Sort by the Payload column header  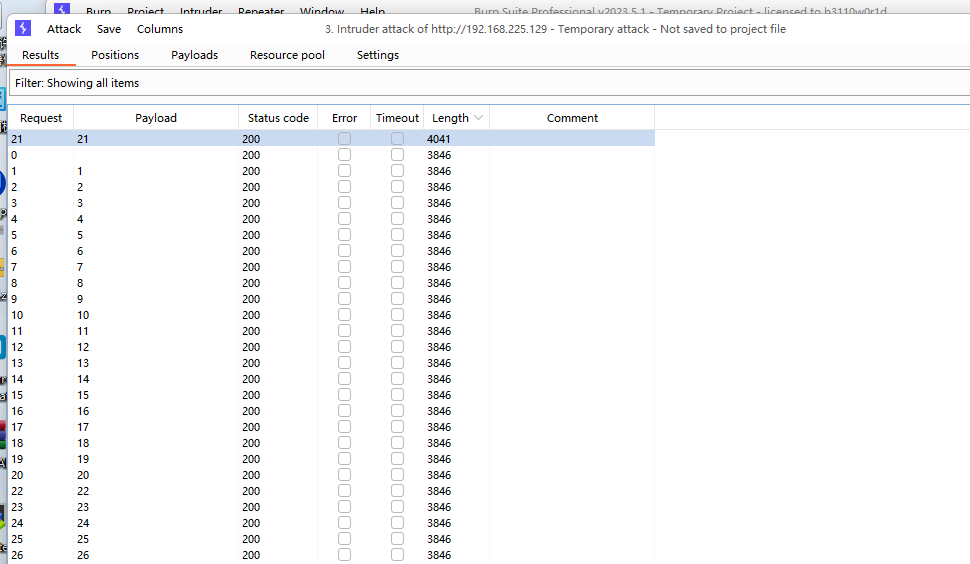(156, 118)
